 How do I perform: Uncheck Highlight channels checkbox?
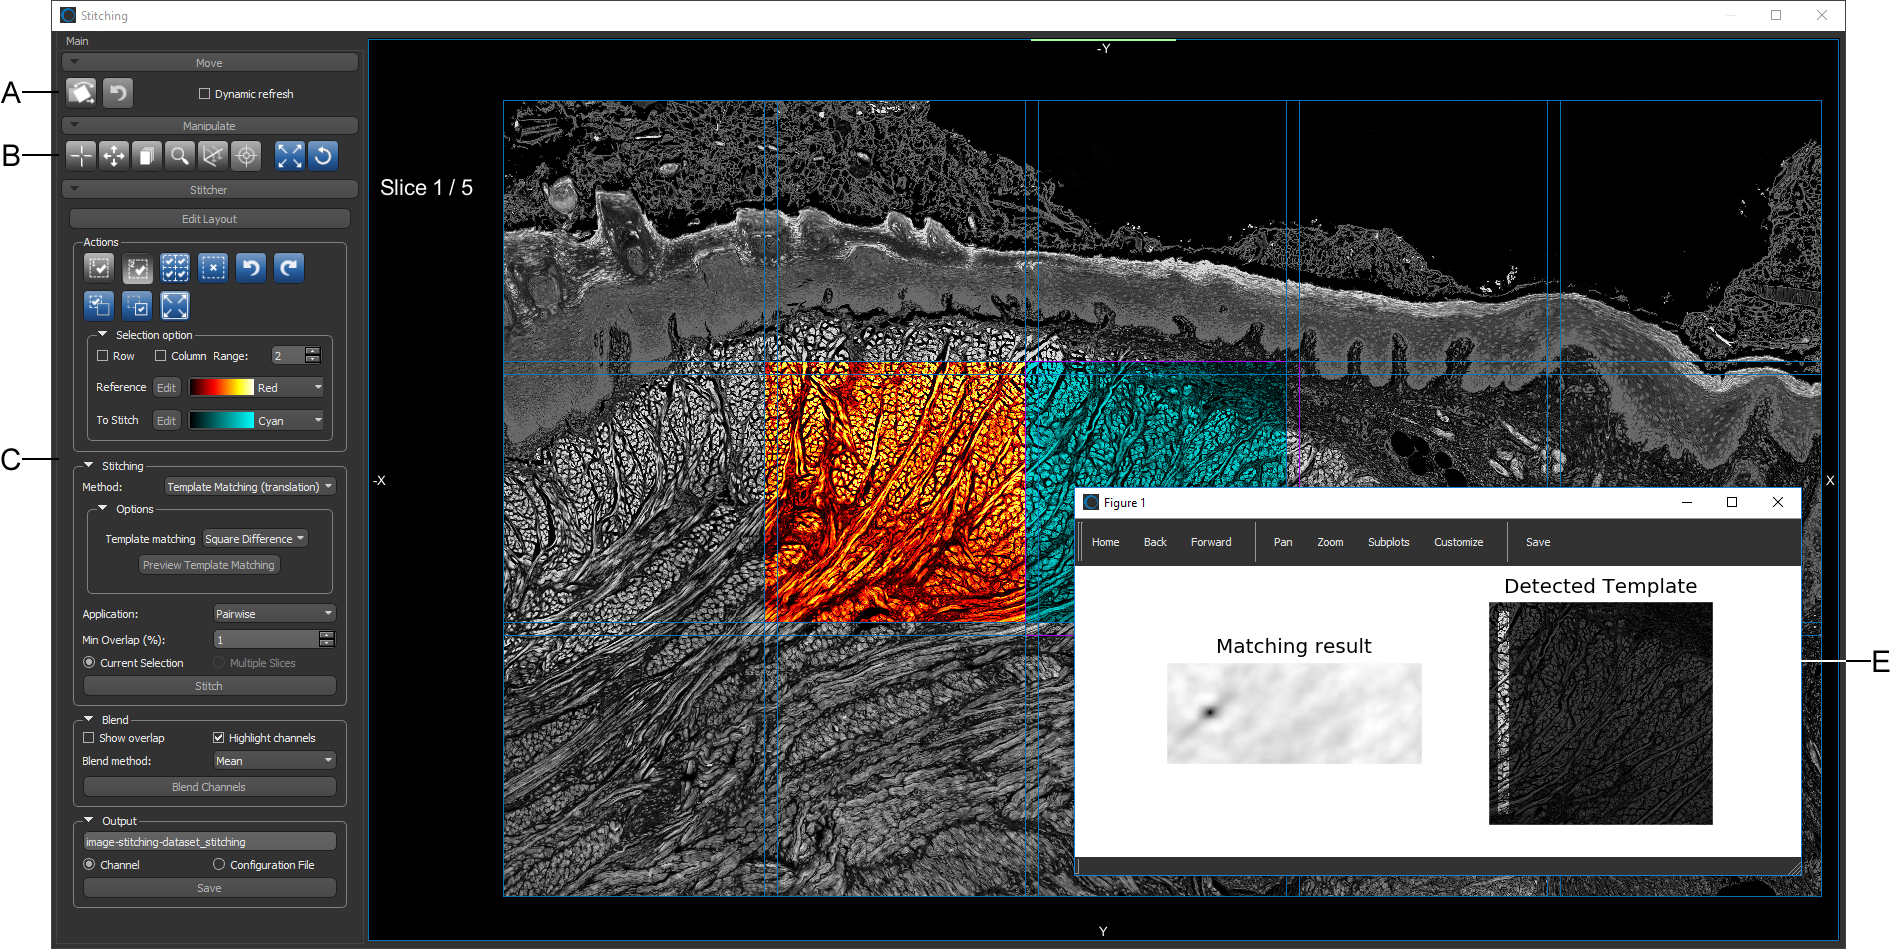click(219, 738)
